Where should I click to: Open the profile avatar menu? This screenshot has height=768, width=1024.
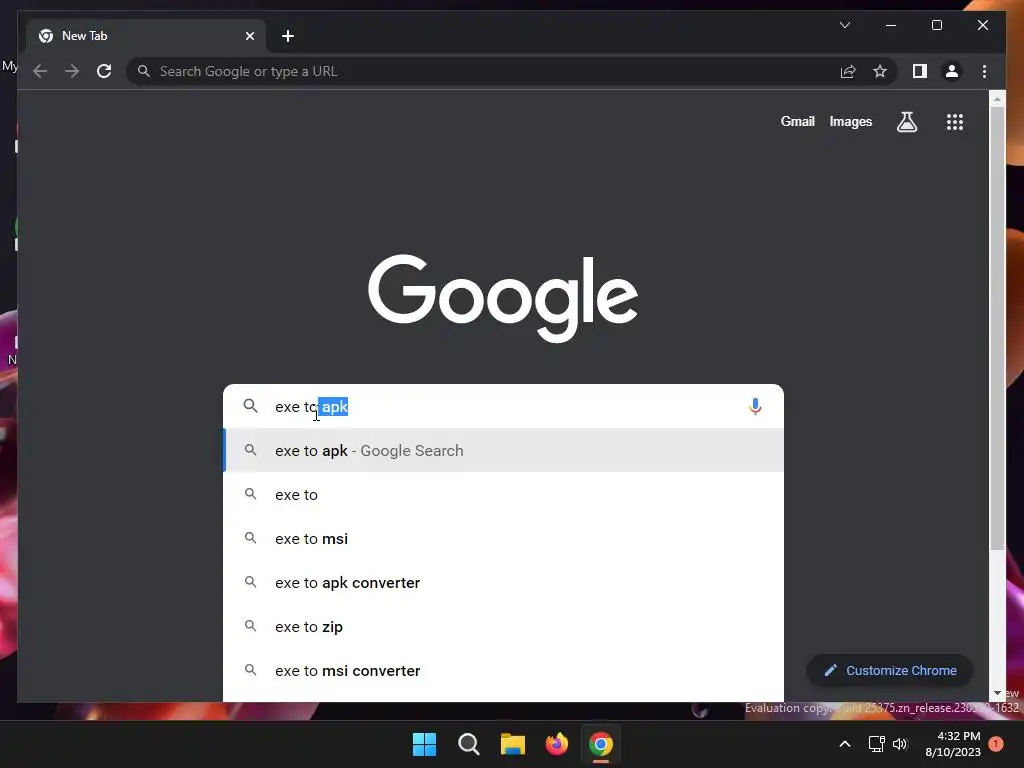pos(952,71)
